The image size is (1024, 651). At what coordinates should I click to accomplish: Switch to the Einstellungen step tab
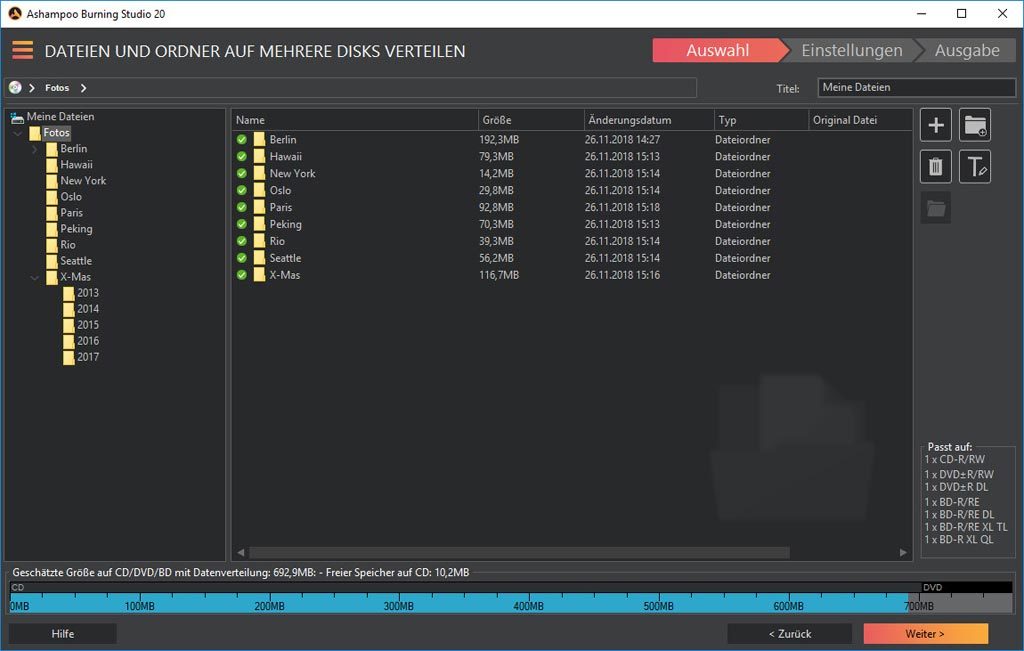point(852,50)
